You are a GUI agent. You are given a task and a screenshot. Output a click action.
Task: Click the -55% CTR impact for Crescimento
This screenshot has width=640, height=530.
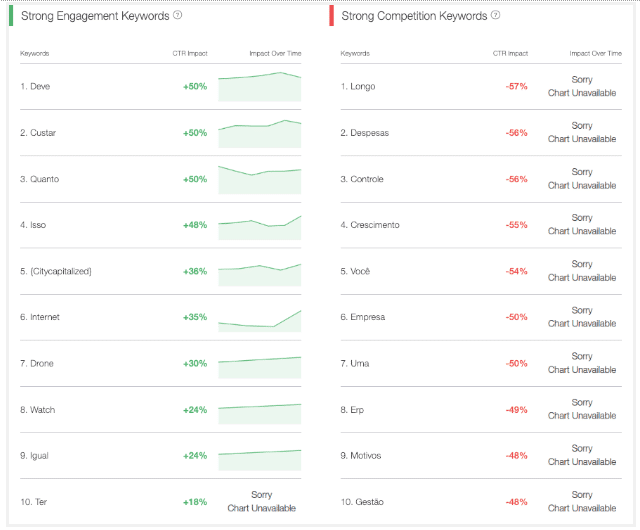pyautogui.click(x=517, y=225)
